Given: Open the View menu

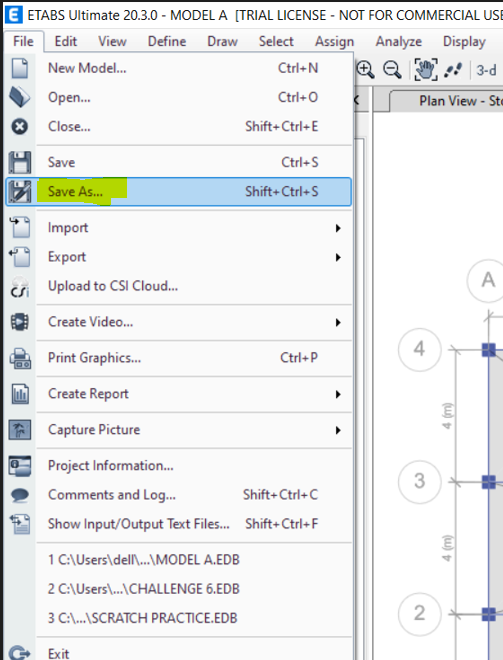Looking at the screenshot, I should tap(112, 41).
